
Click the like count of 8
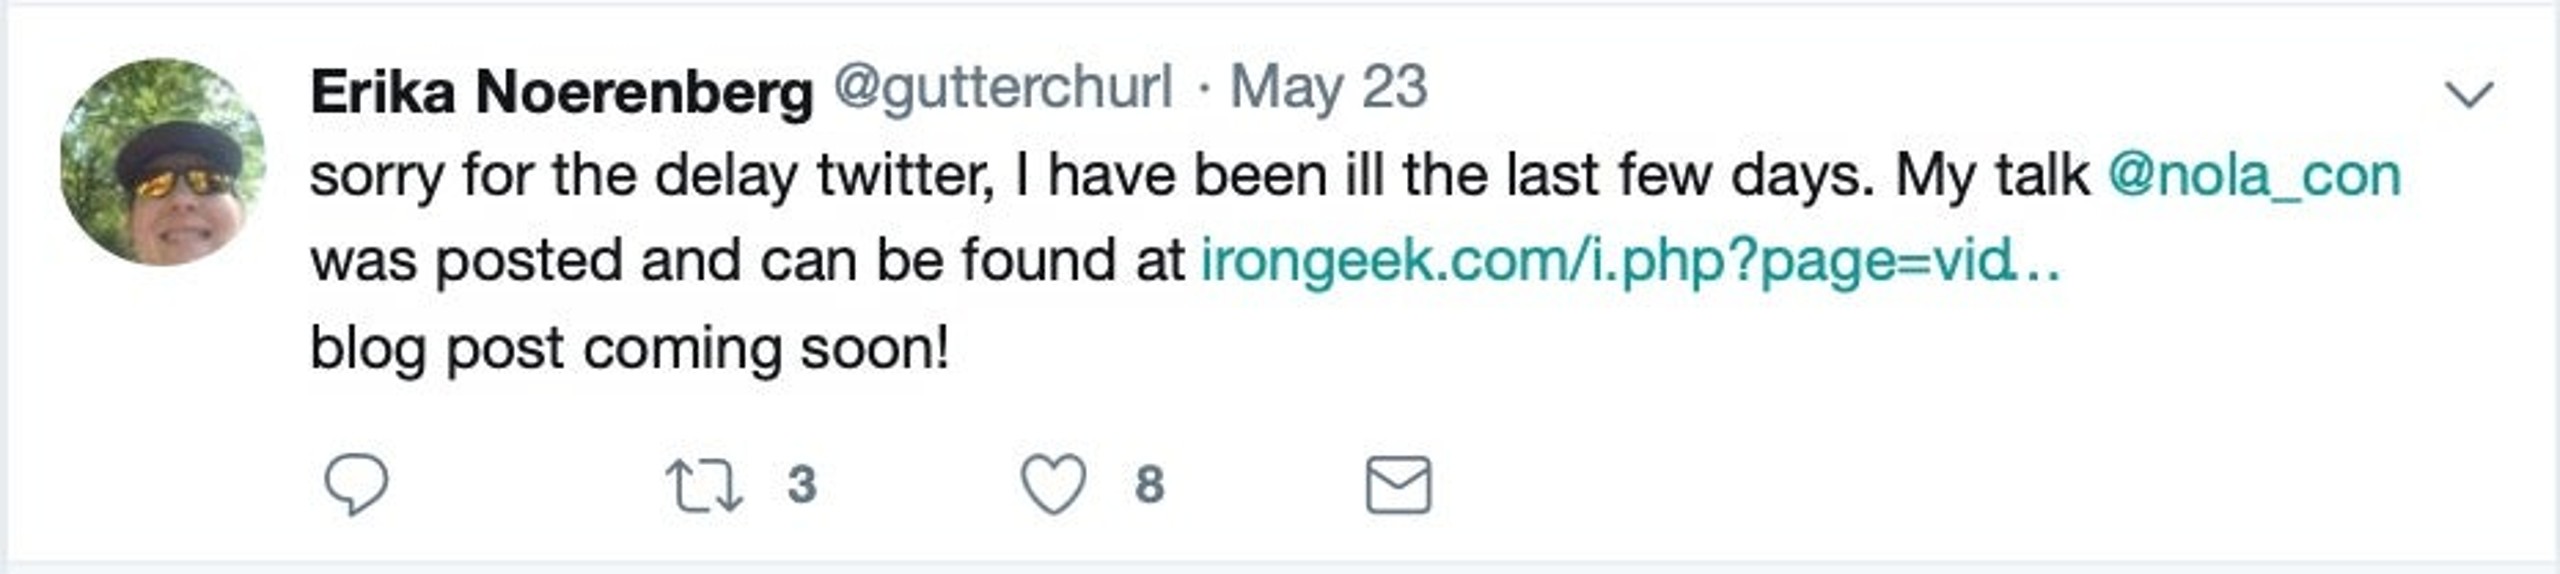click(x=1150, y=485)
